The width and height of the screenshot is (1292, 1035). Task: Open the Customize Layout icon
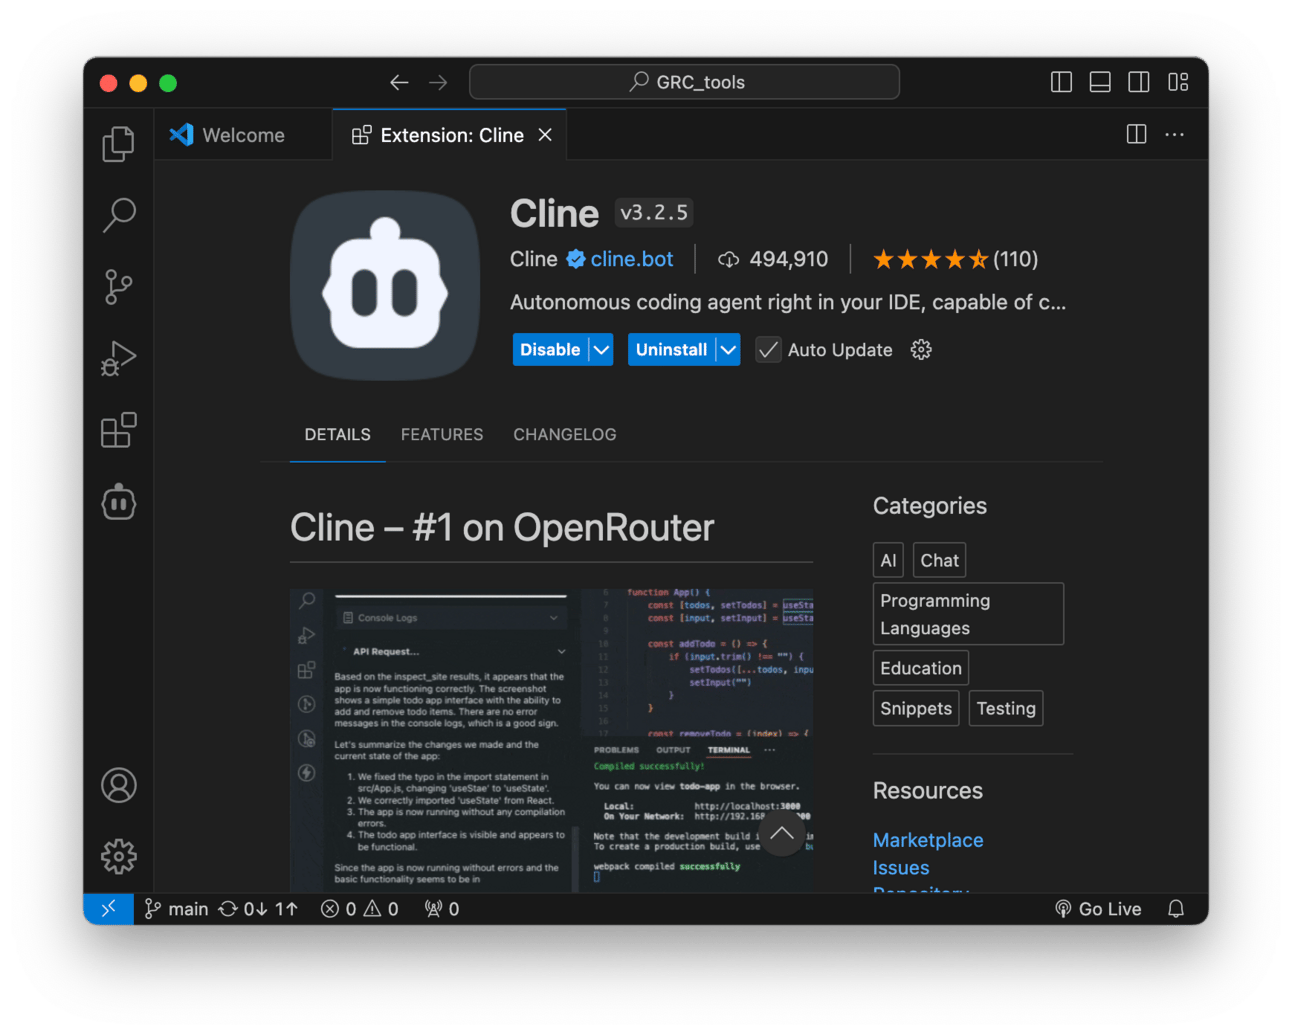click(1178, 82)
